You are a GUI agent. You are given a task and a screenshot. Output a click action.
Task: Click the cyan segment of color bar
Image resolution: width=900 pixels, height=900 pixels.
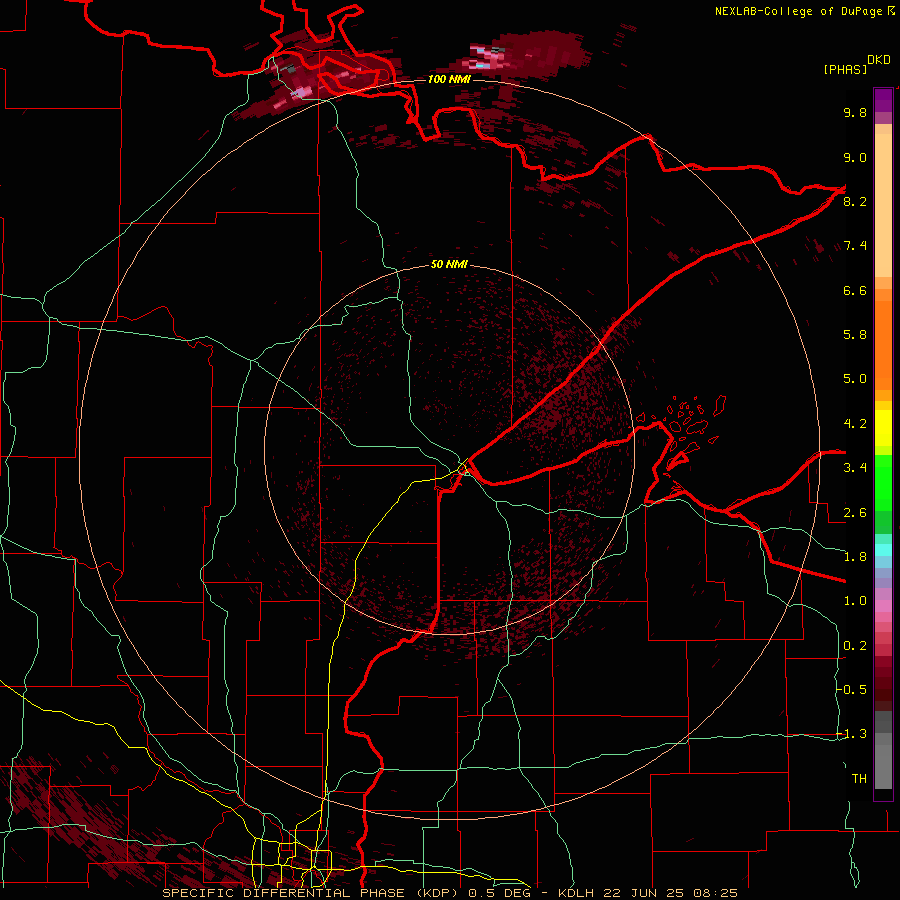pos(883,550)
